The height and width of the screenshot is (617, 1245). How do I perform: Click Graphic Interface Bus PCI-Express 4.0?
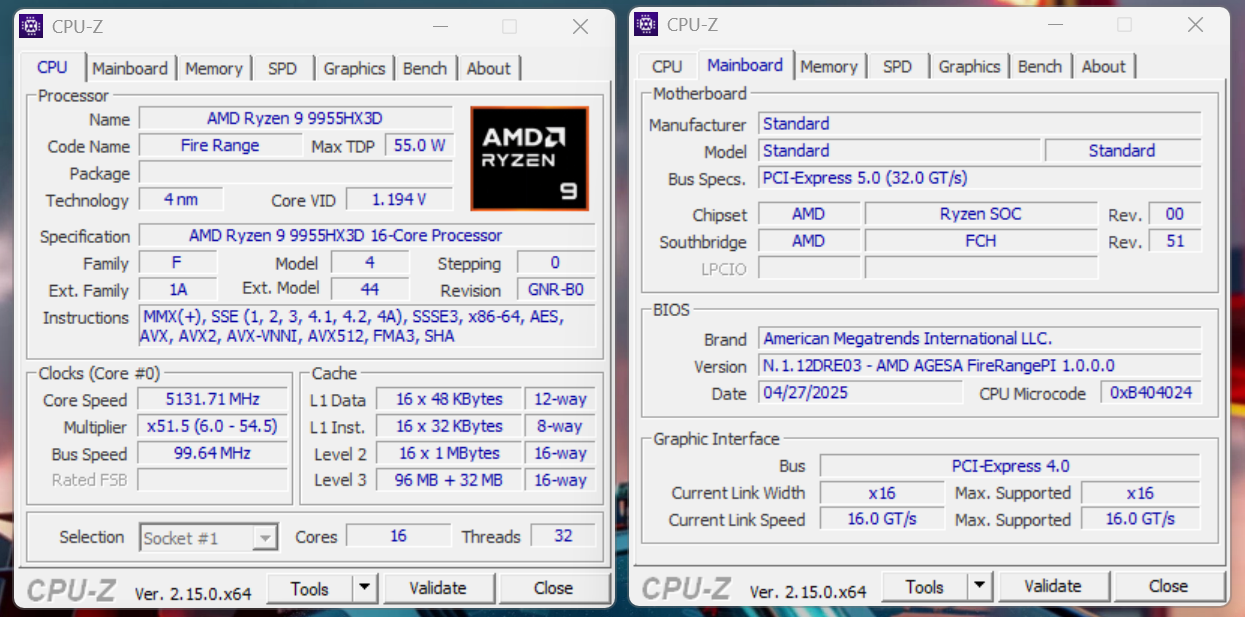pos(1010,466)
